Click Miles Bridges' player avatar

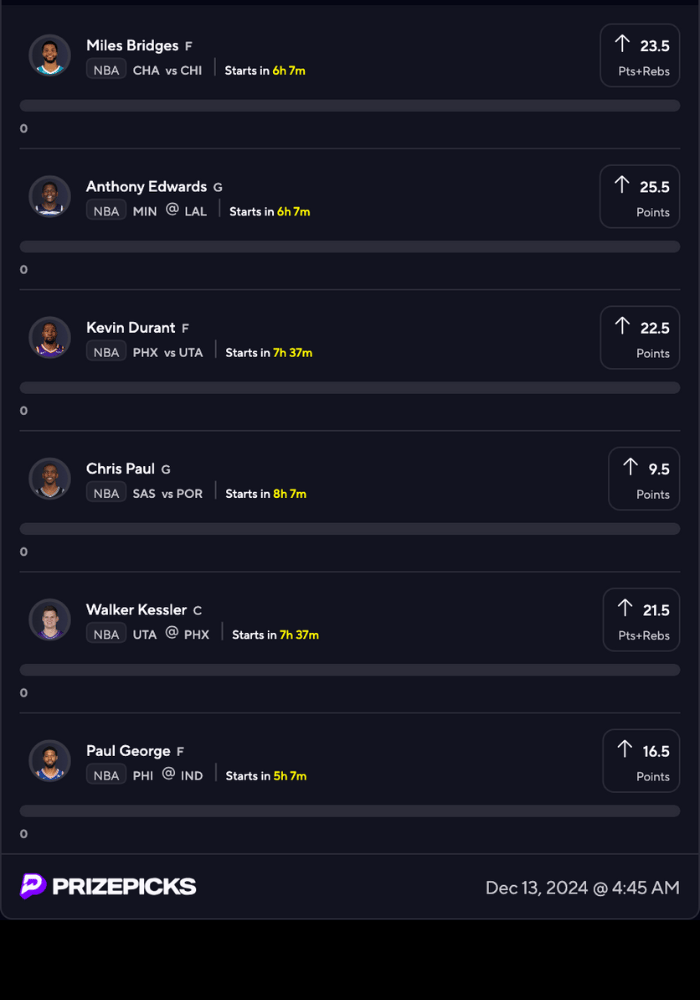[x=50, y=56]
